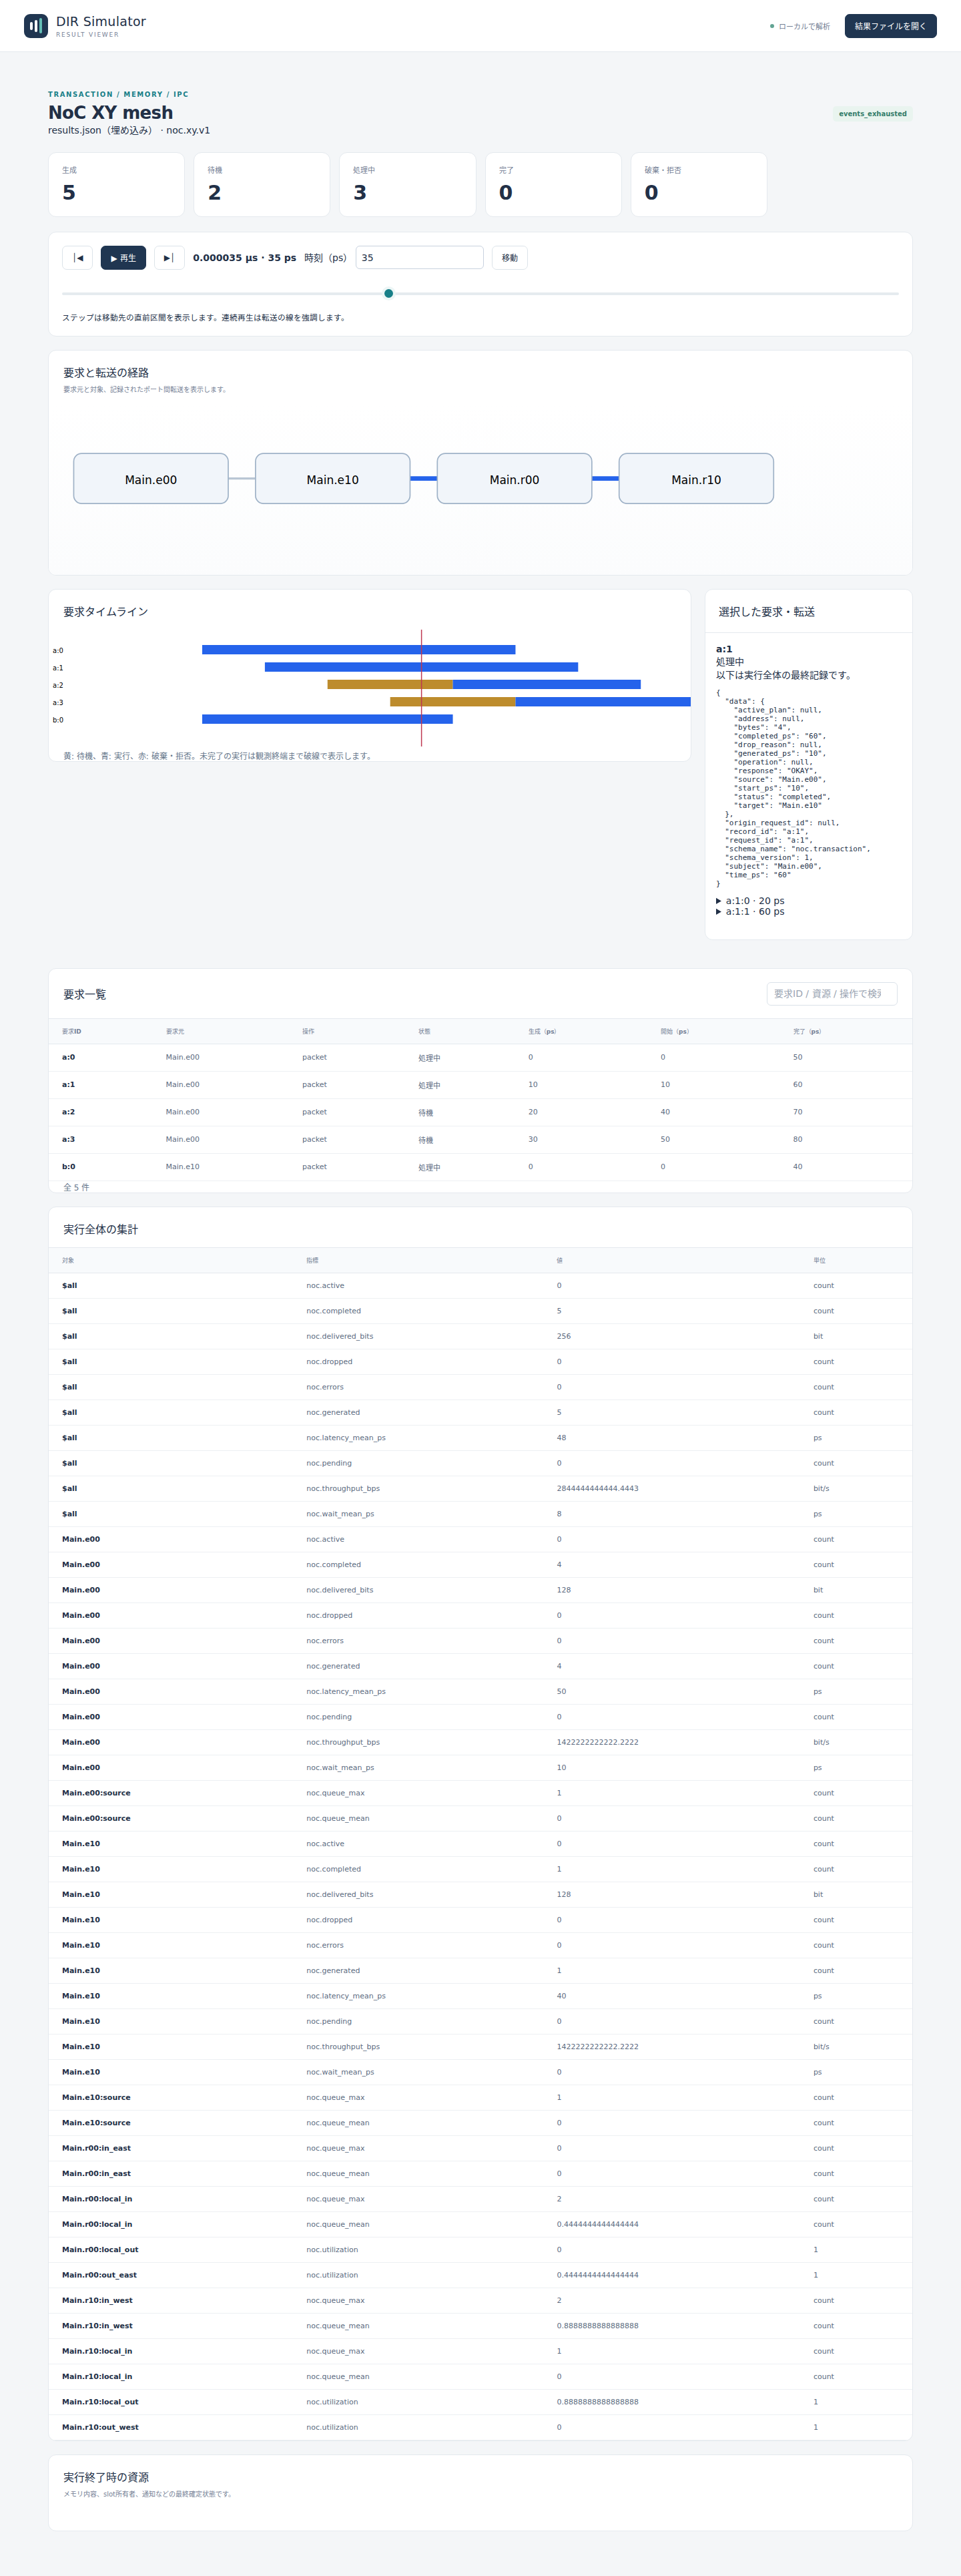Click the 生成 summary card showing 5
This screenshot has height=2576, width=961.
click(x=116, y=184)
